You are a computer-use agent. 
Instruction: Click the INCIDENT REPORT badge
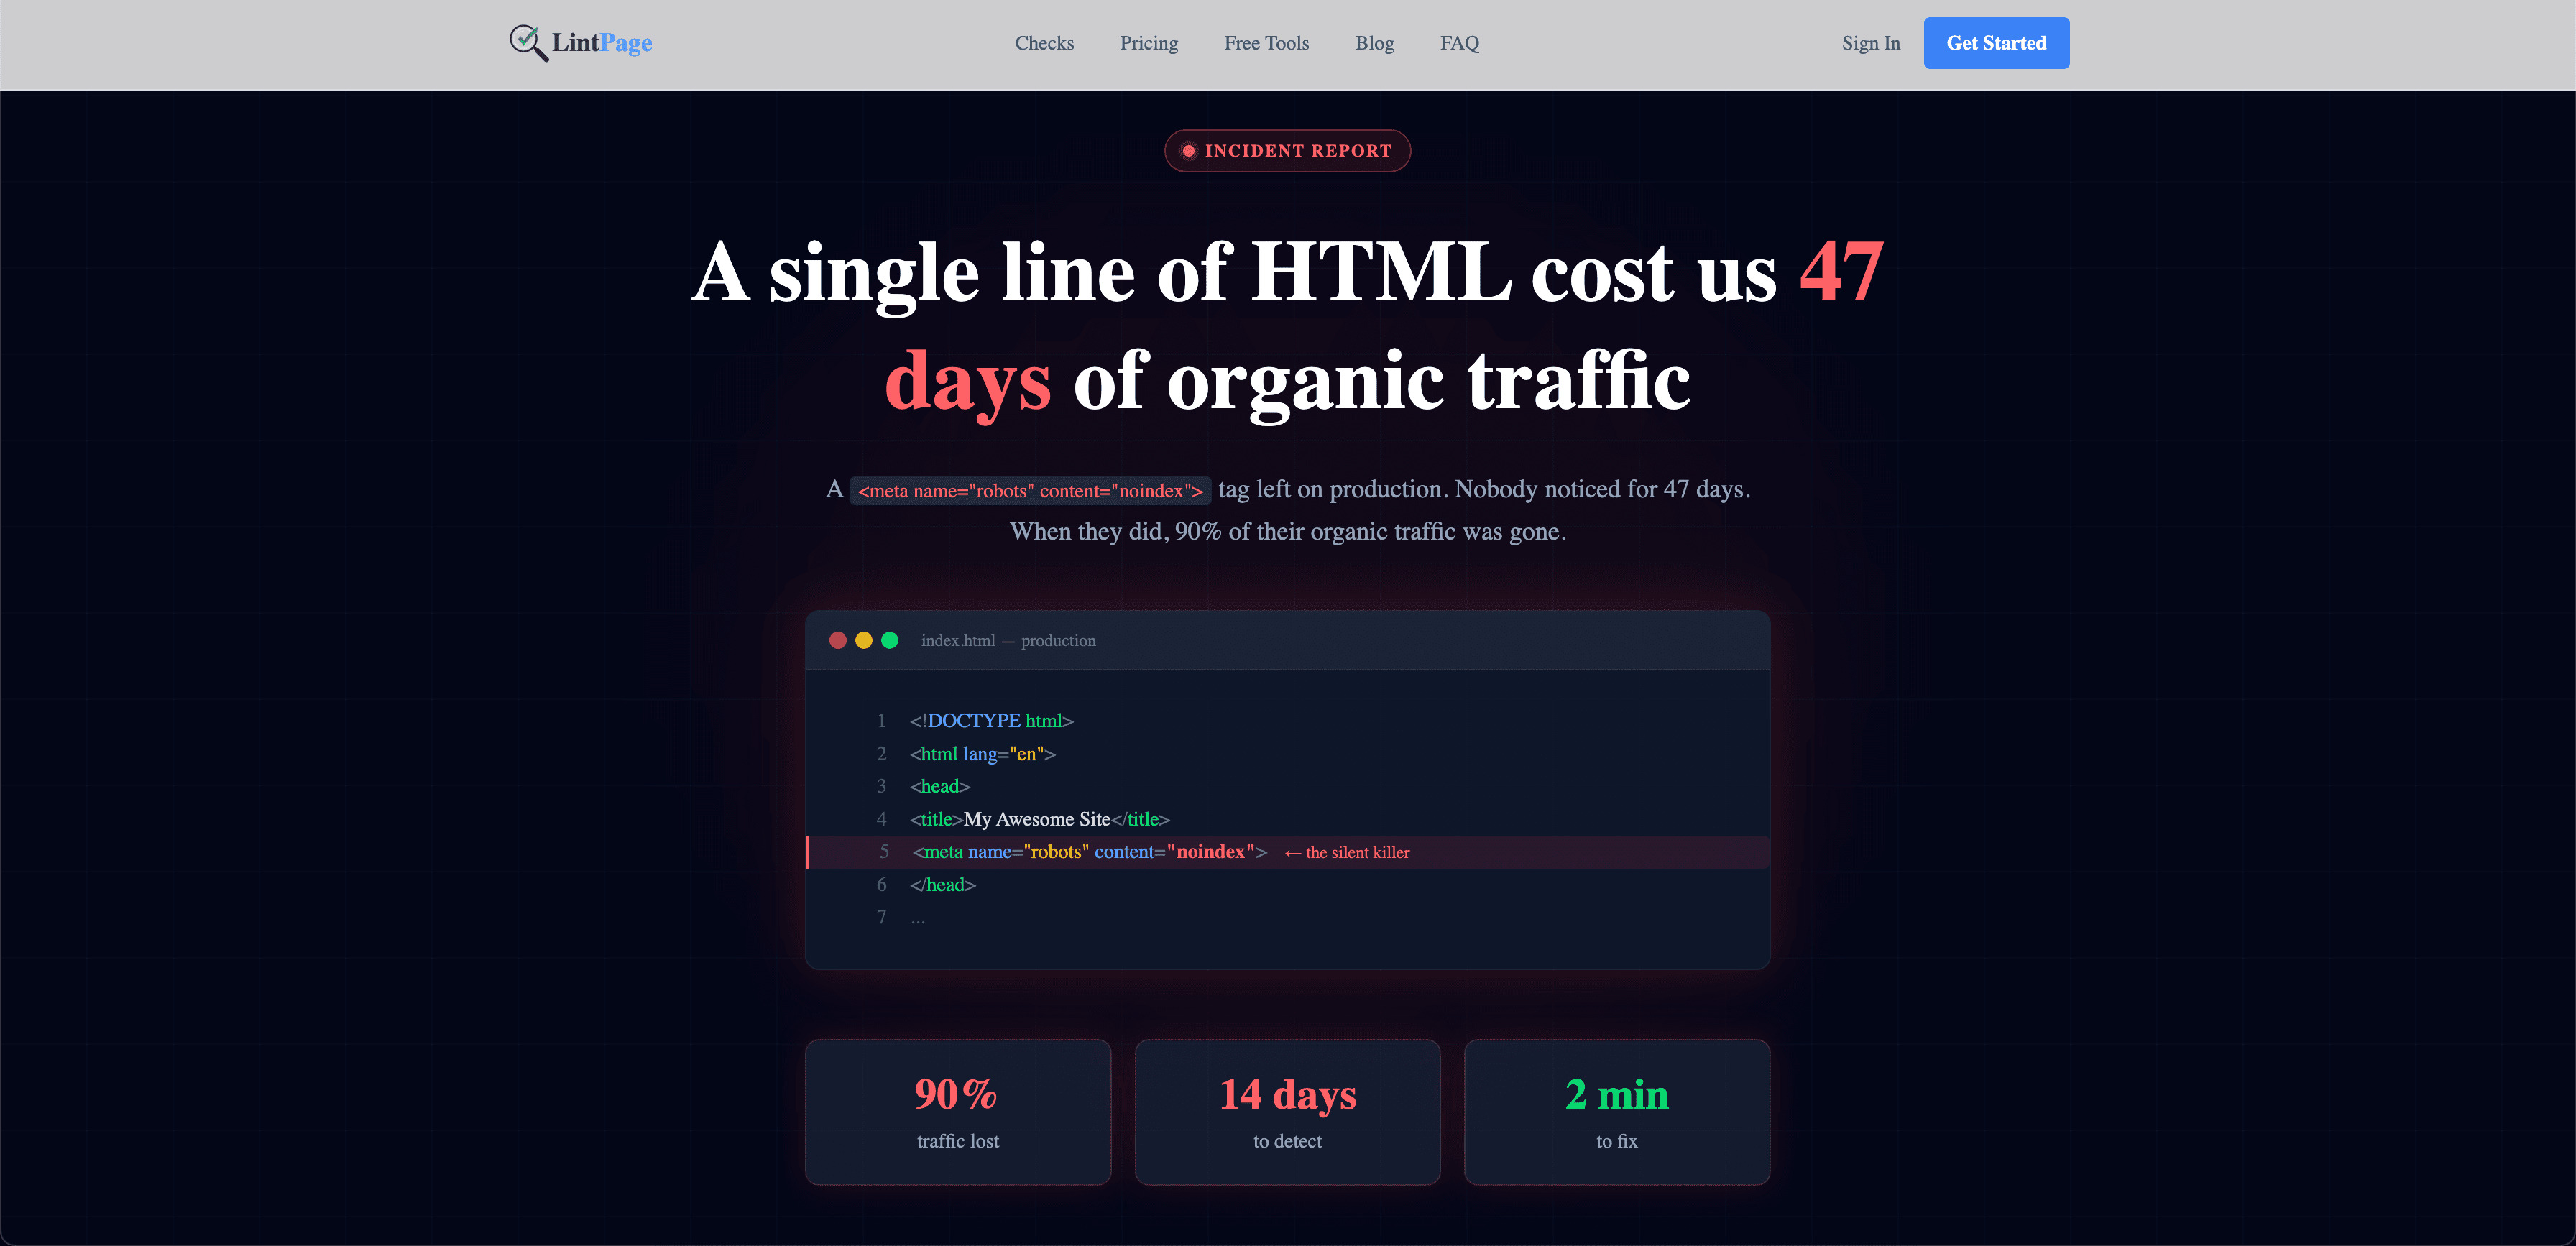(x=1288, y=151)
